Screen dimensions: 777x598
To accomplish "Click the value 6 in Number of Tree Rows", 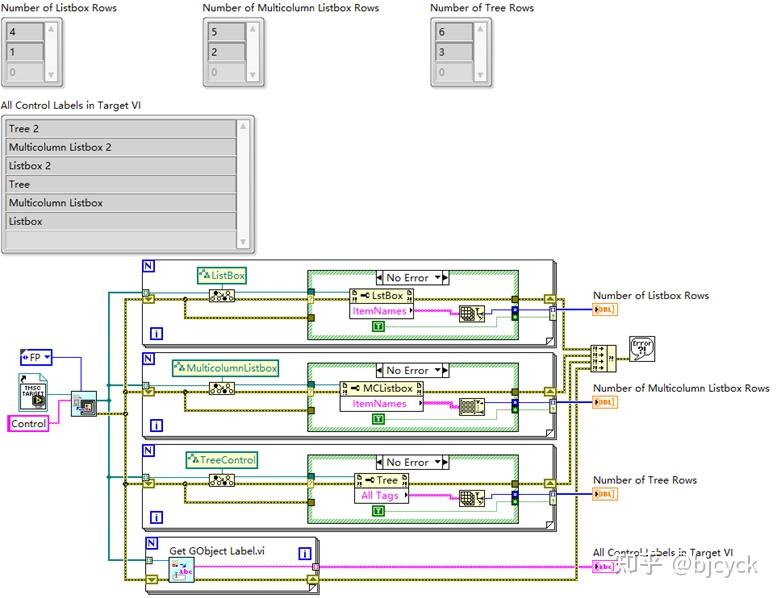I will pos(454,32).
